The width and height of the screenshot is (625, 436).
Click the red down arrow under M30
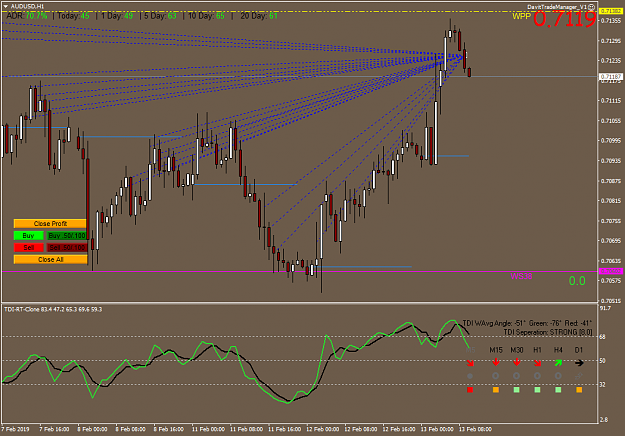[517, 362]
